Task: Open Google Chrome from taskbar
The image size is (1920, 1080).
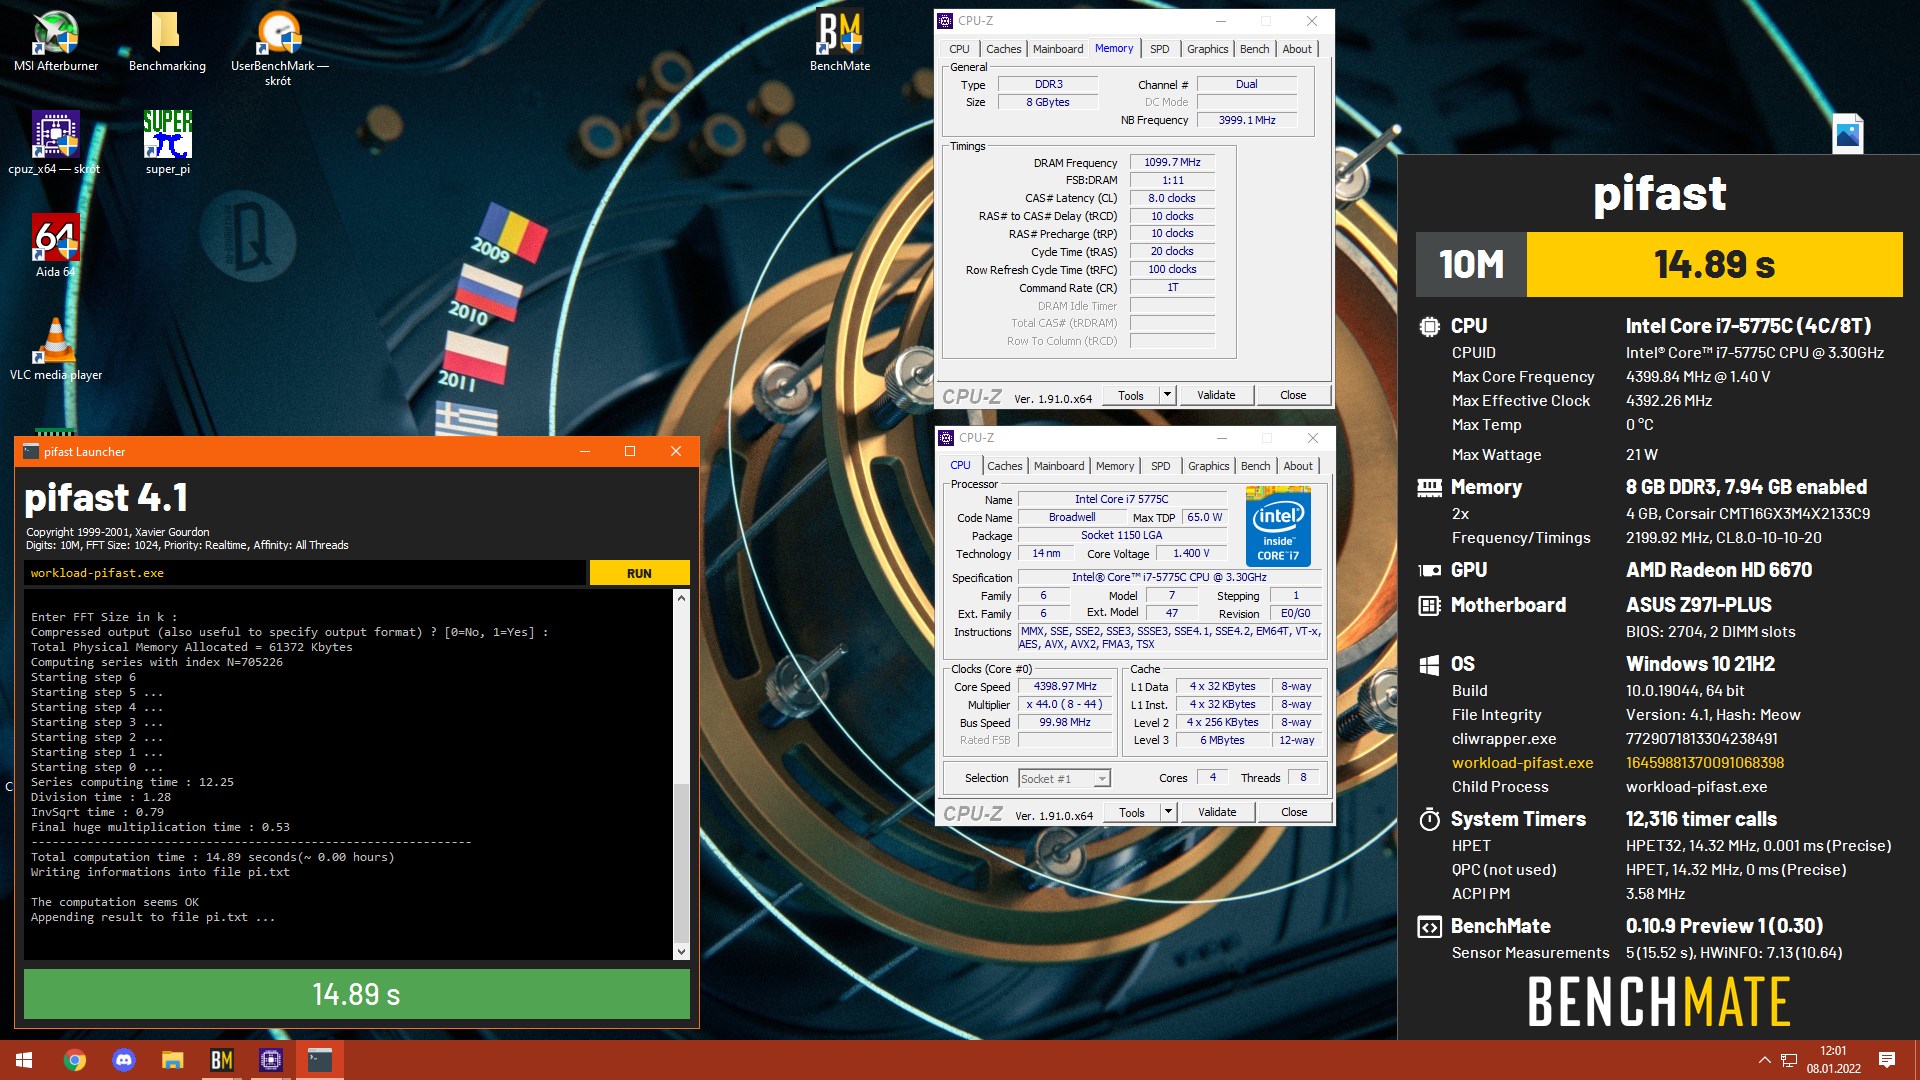Action: point(75,1060)
